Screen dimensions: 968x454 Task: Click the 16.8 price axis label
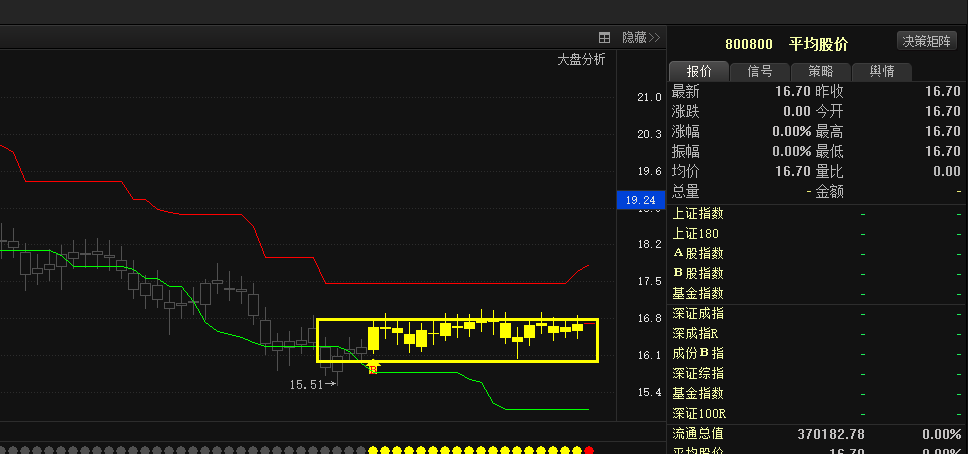click(649, 318)
